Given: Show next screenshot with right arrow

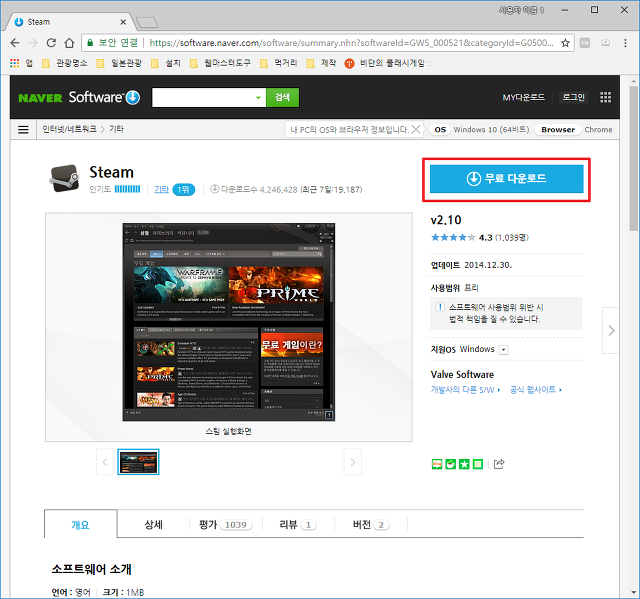Looking at the screenshot, I should tap(353, 462).
